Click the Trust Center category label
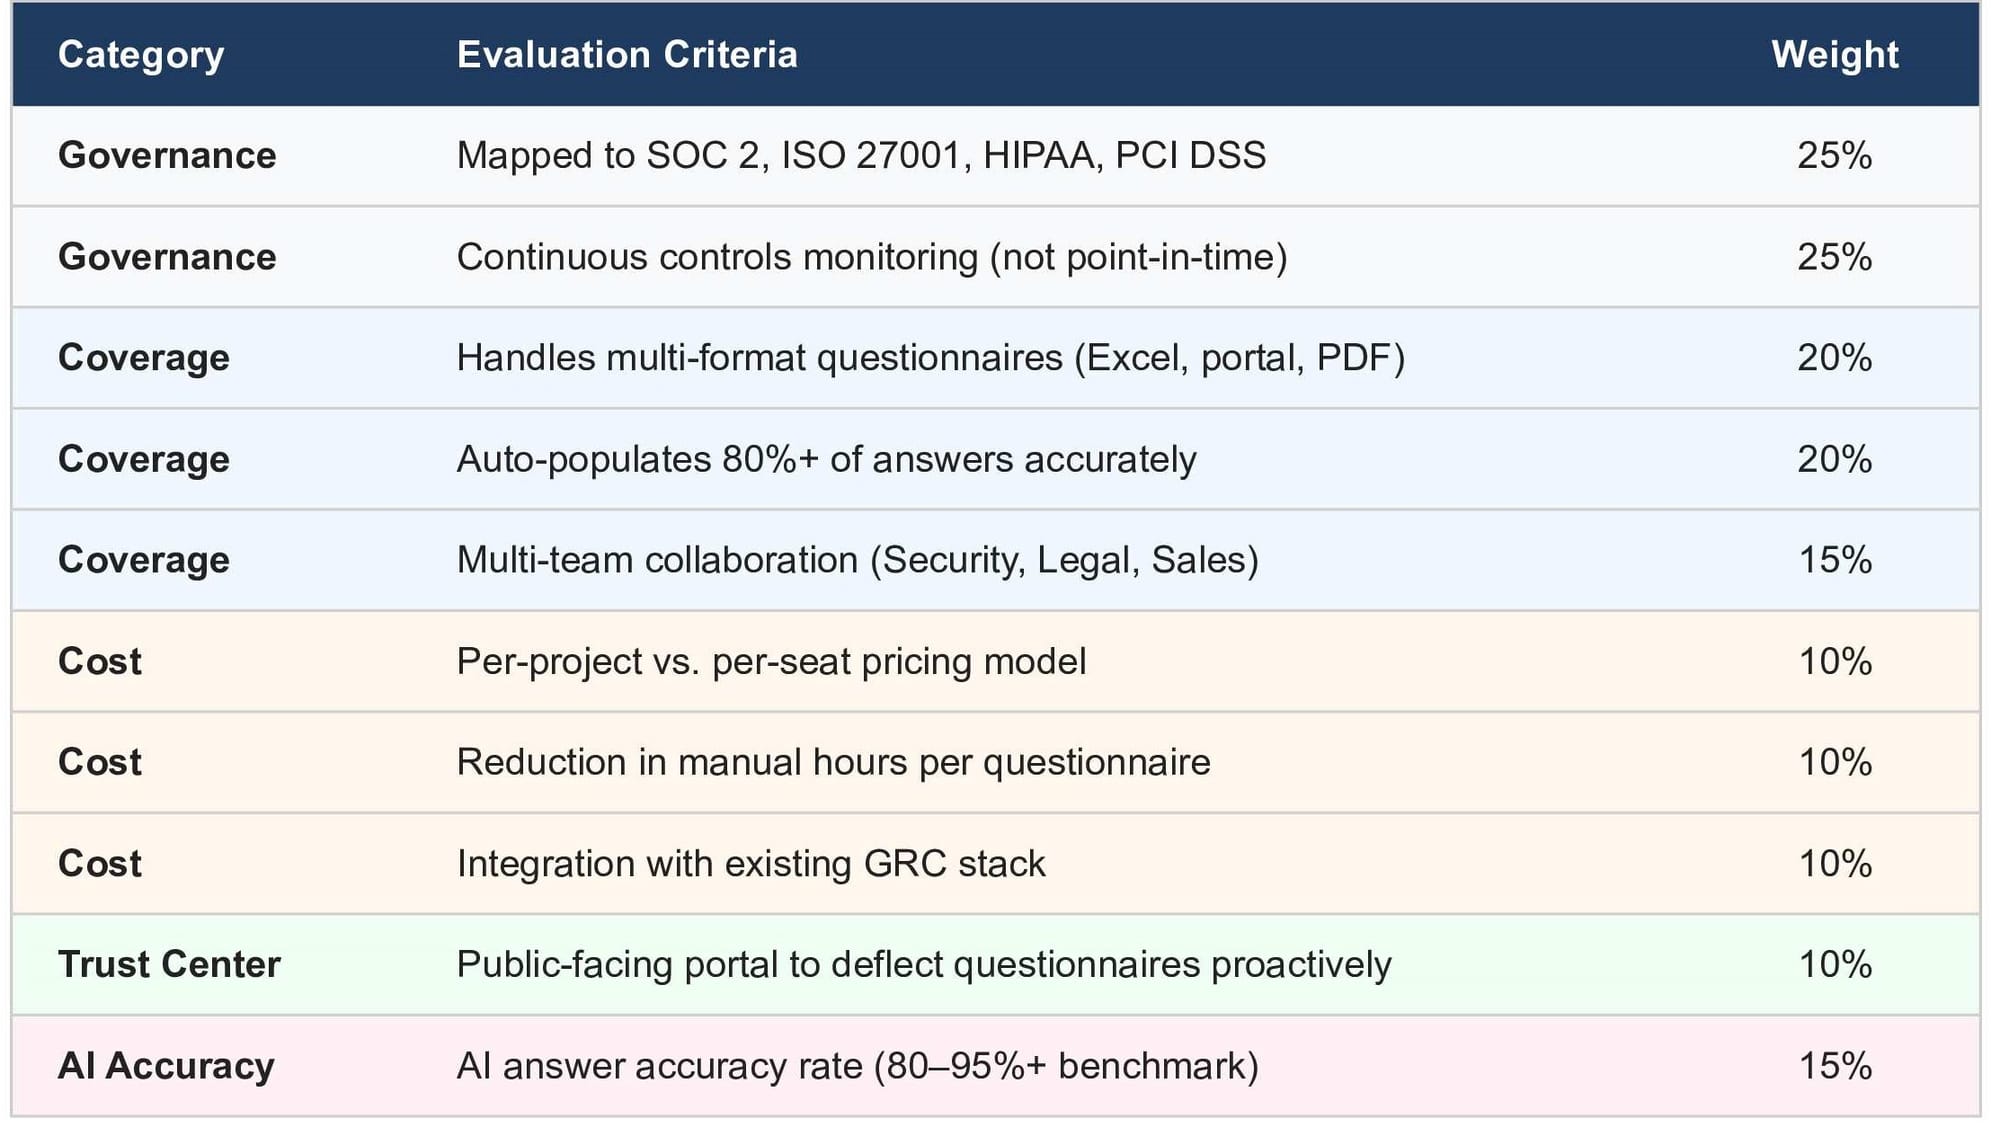Screen dimensions: 2000x1126 (169, 964)
